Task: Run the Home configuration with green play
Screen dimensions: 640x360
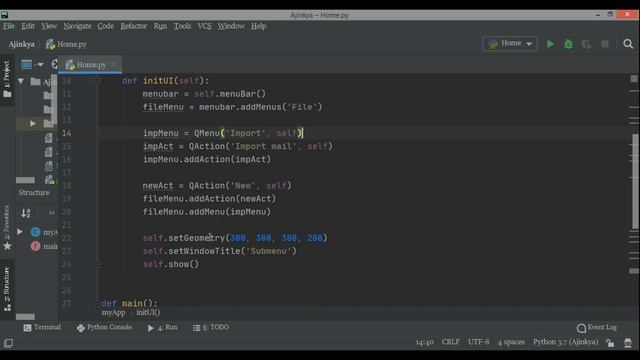Action: (x=550, y=44)
